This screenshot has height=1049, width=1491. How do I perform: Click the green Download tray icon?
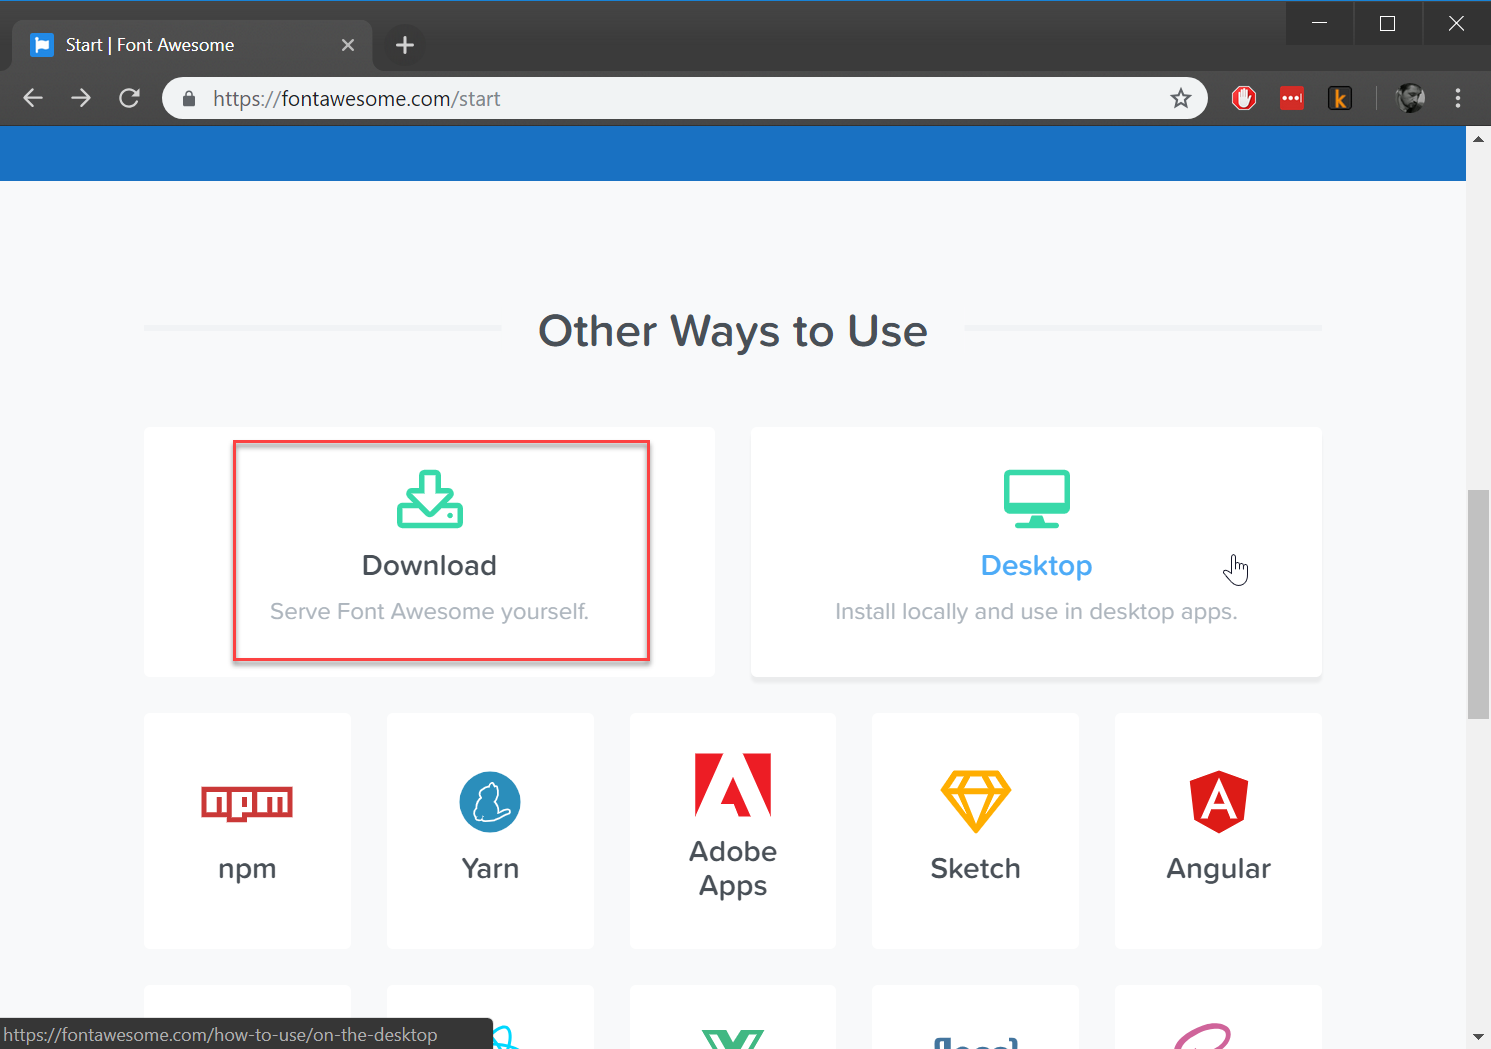pyautogui.click(x=430, y=499)
